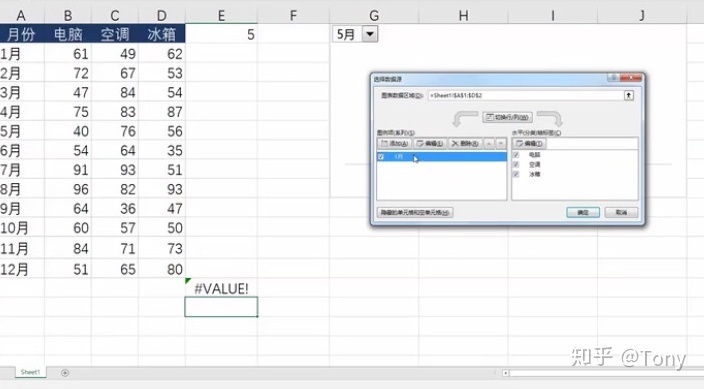This screenshot has width=704, height=389.
Task: Select column D header
Action: pos(162,16)
